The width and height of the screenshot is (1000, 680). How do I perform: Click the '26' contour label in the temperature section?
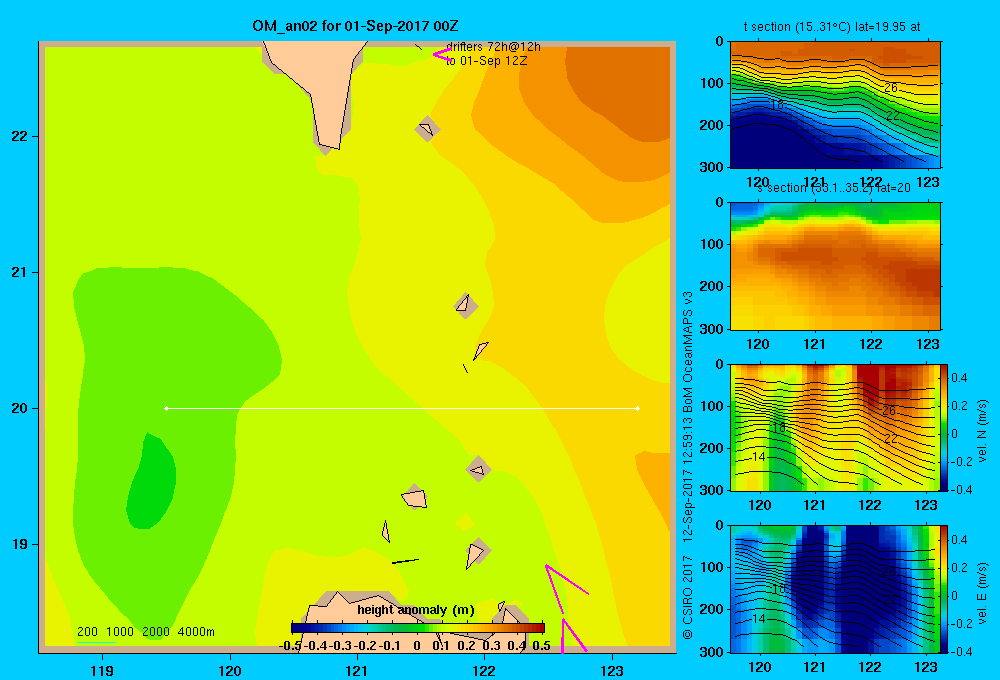click(x=891, y=88)
